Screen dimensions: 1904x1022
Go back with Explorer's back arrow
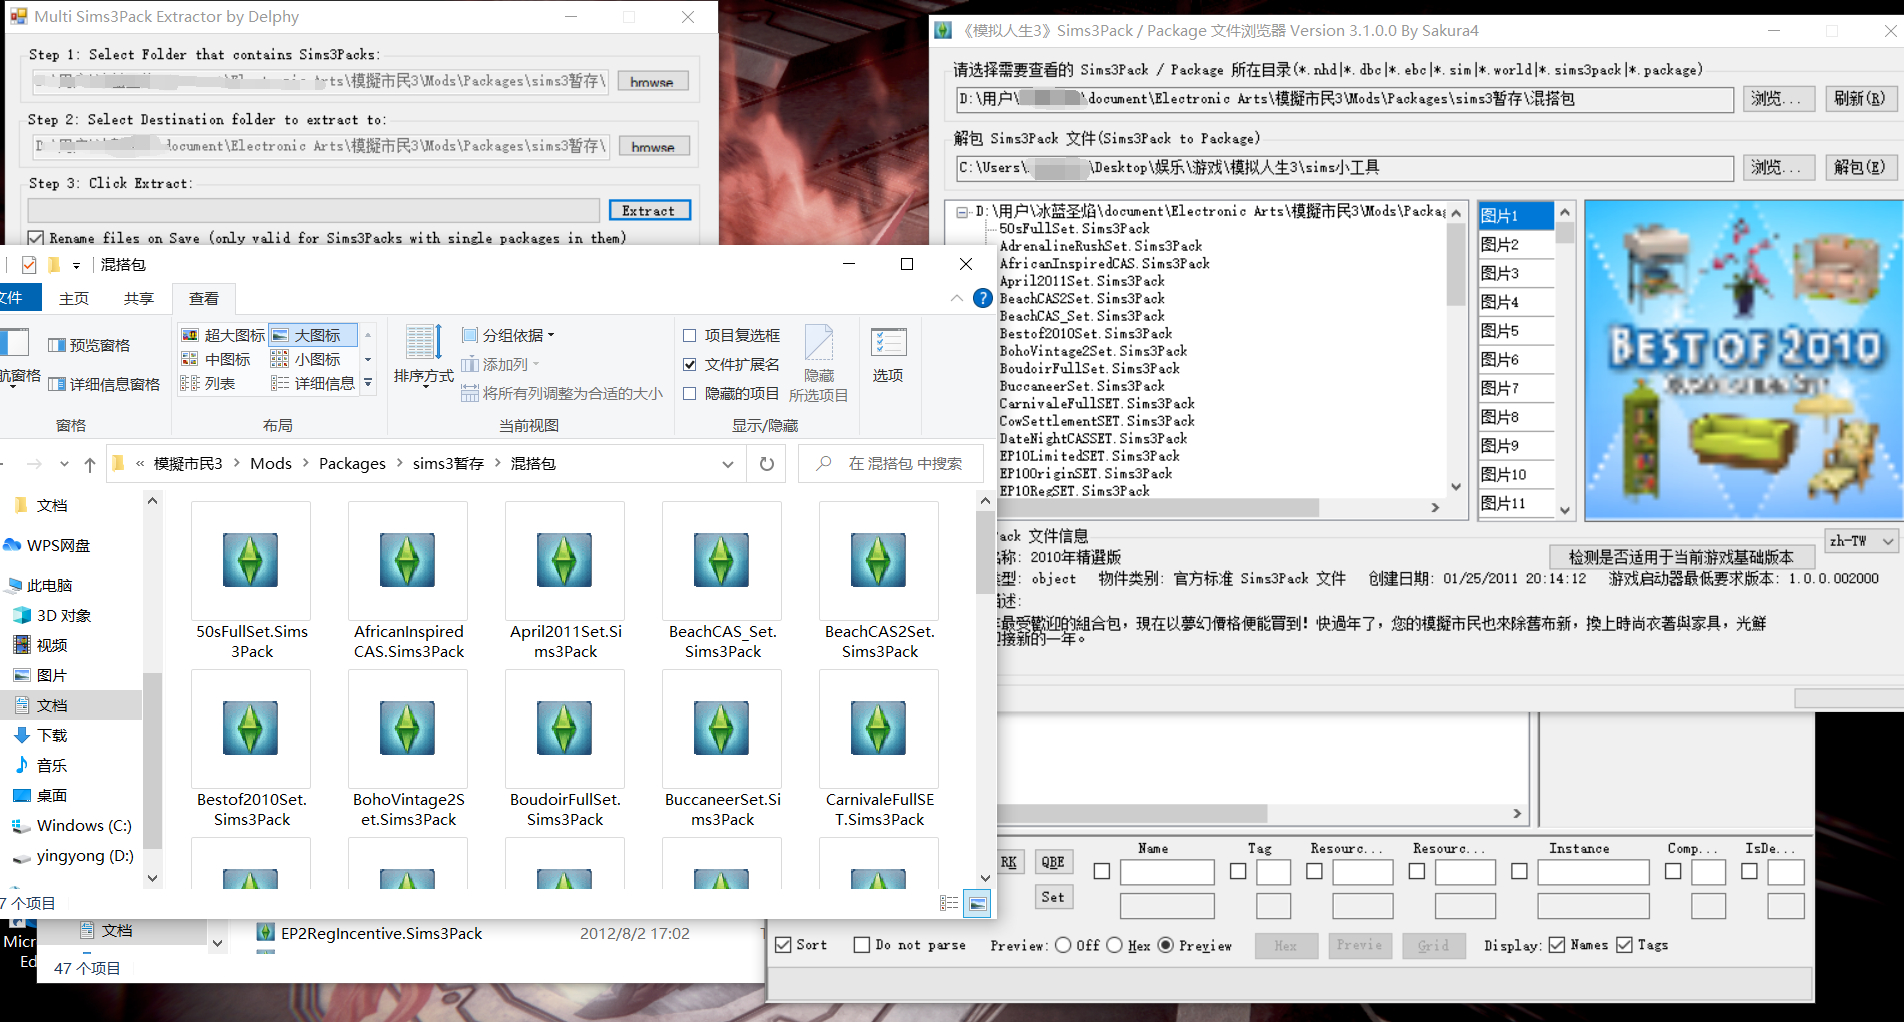(3, 464)
